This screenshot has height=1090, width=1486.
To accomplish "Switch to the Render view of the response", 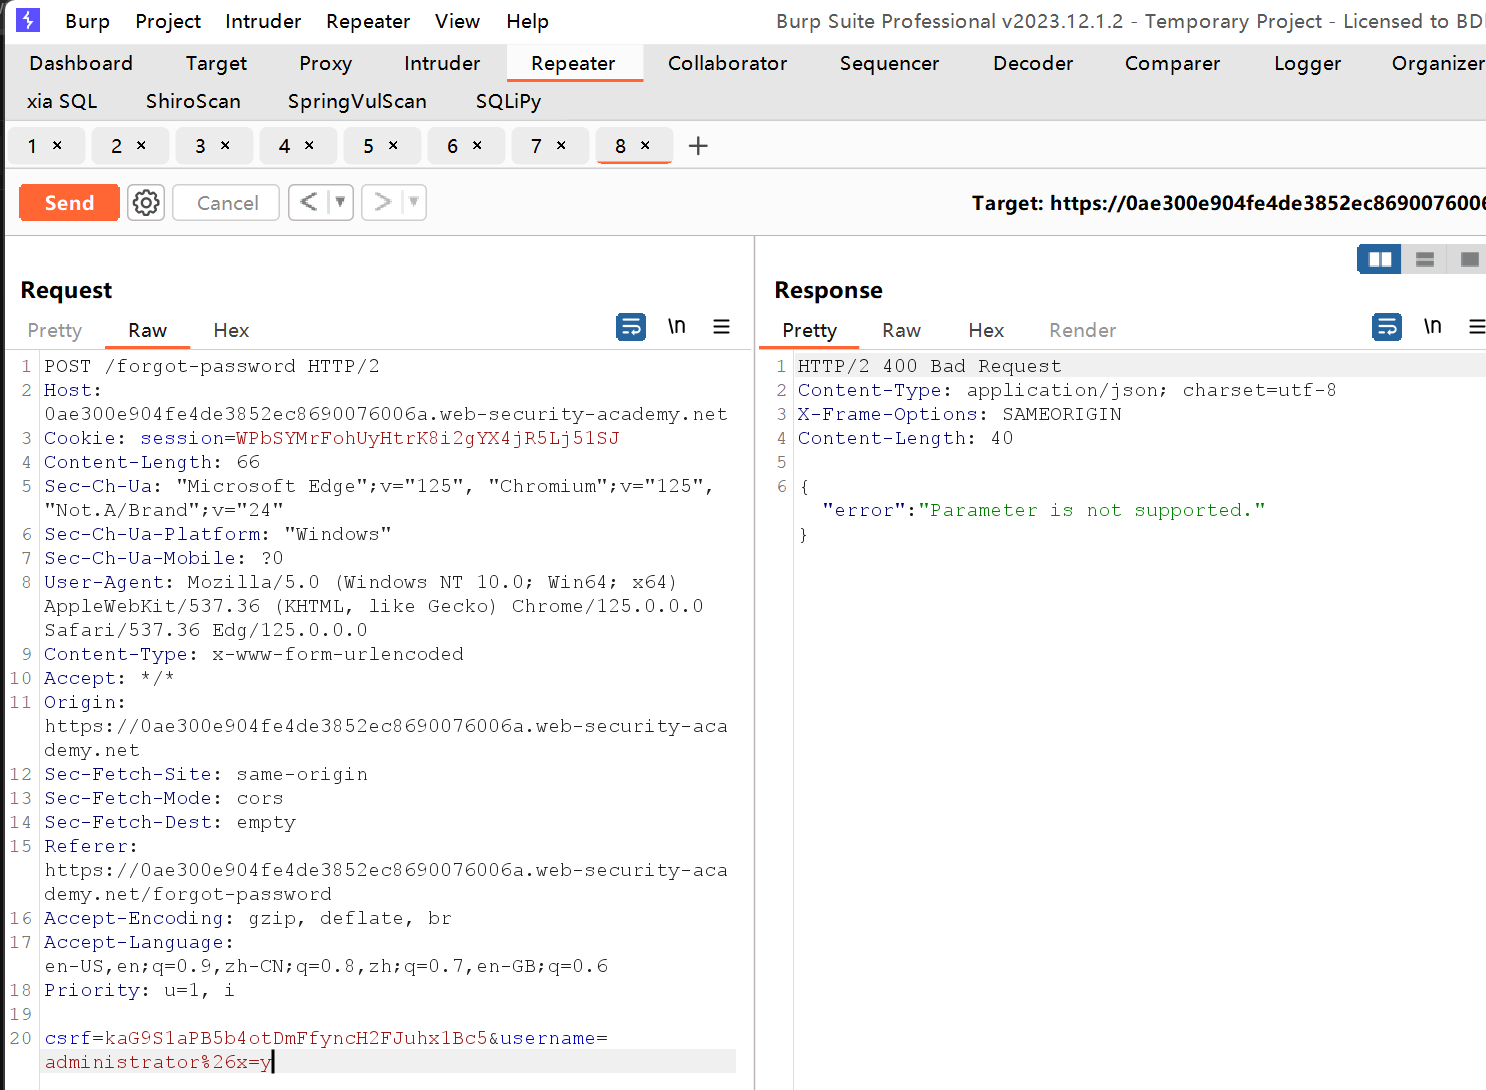I will click(x=1082, y=330).
